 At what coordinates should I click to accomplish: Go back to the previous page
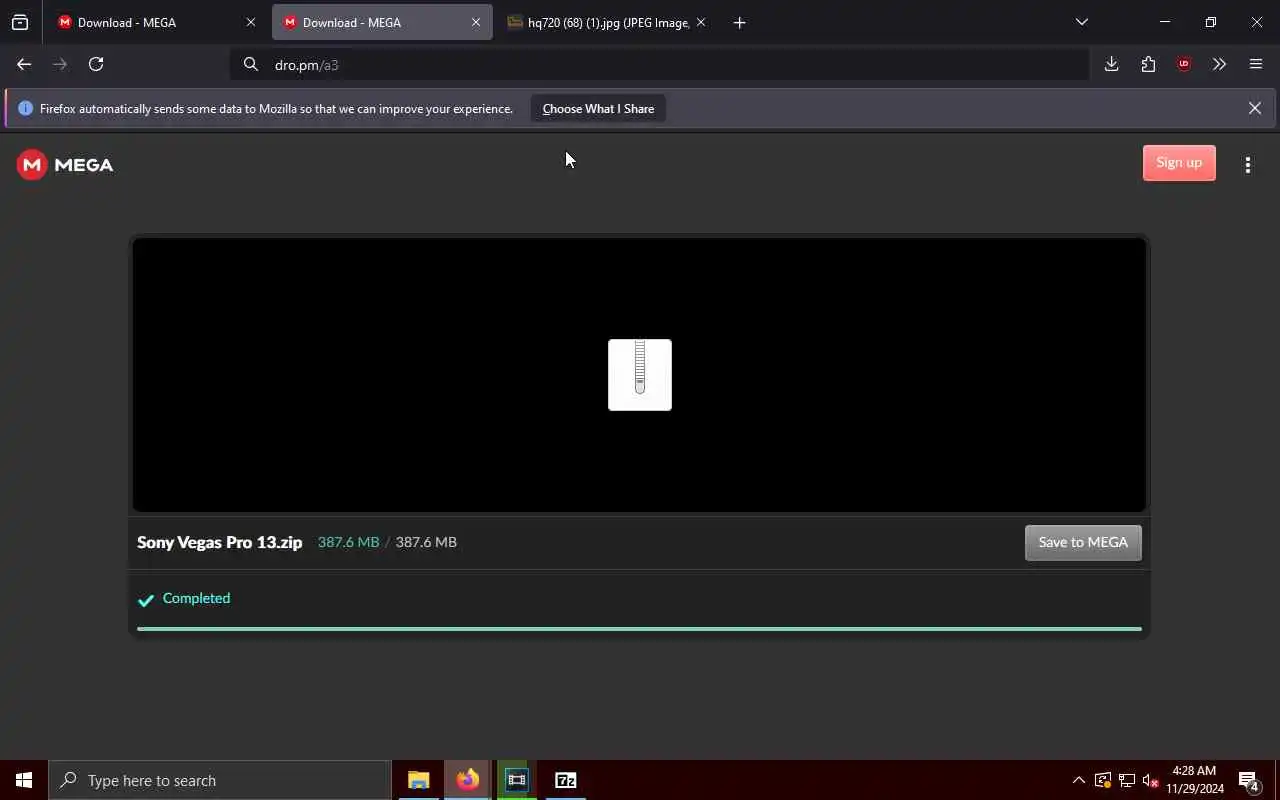pyautogui.click(x=24, y=64)
